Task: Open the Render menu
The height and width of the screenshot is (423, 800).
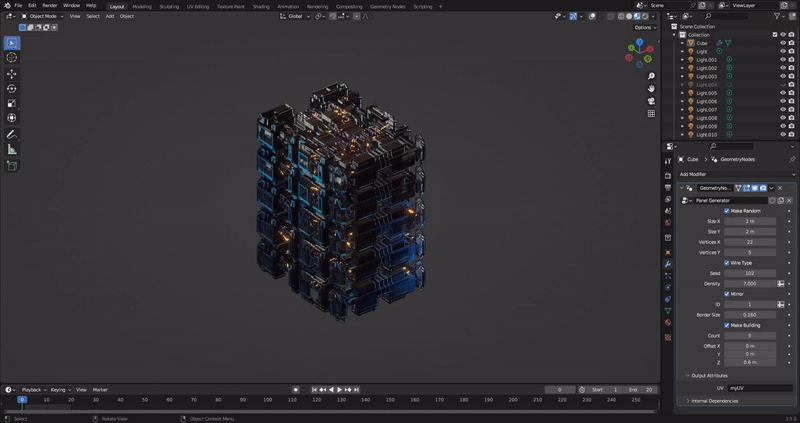Action: [49, 6]
